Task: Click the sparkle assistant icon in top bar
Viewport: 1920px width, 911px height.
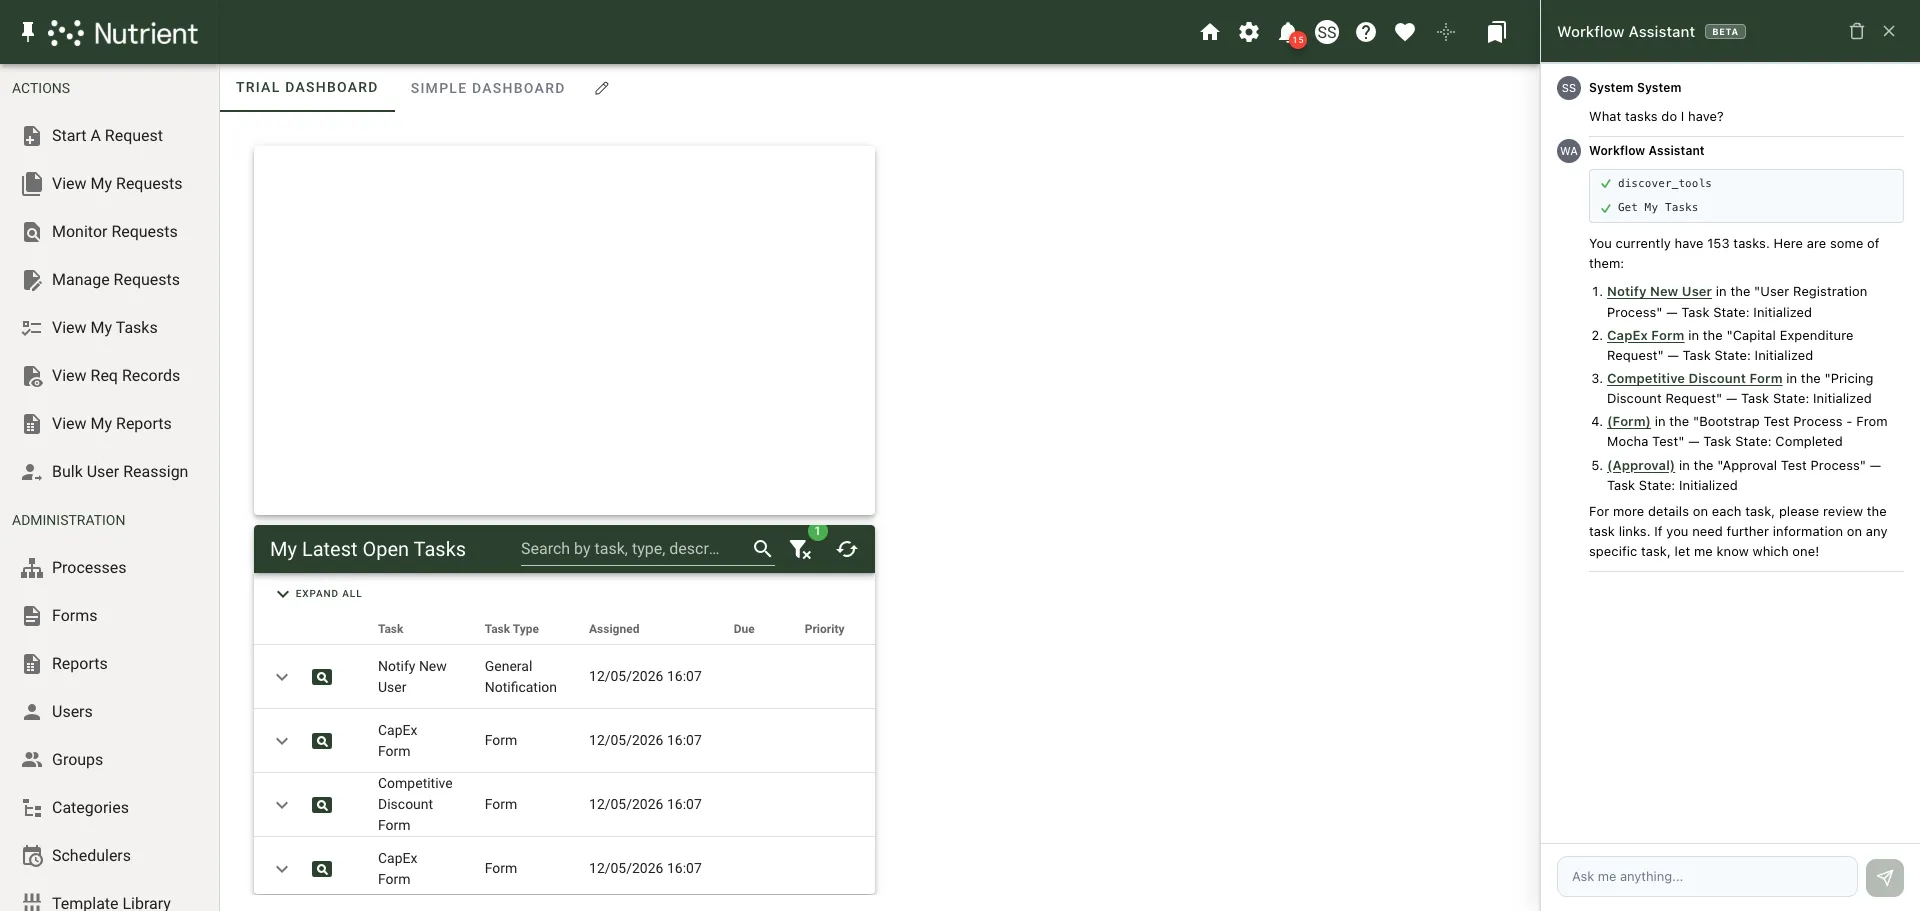Action: tap(1446, 32)
